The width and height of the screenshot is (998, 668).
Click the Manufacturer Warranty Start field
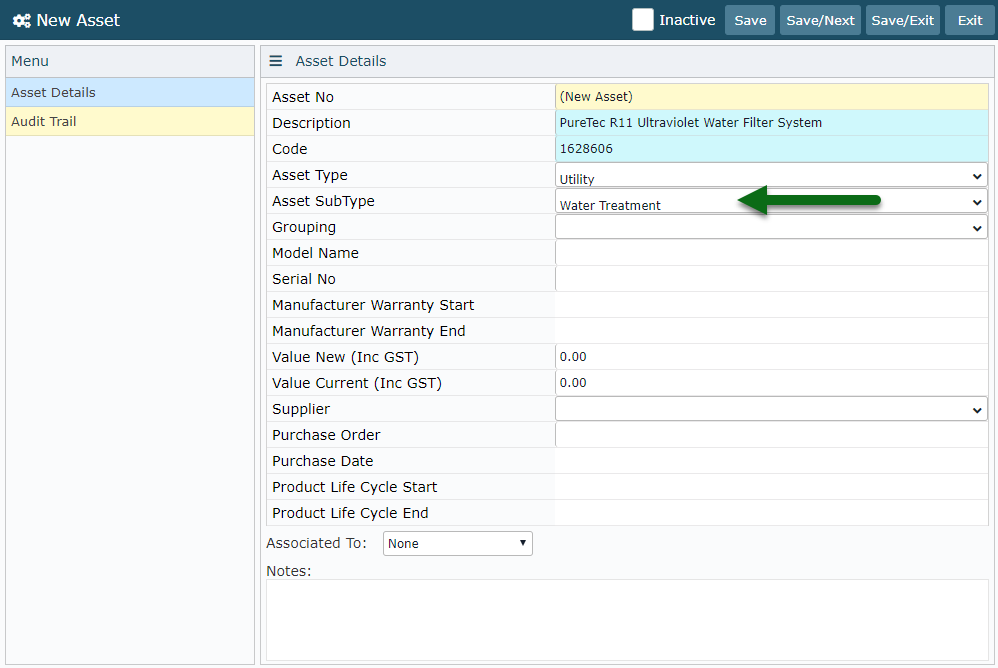pyautogui.click(x=771, y=305)
